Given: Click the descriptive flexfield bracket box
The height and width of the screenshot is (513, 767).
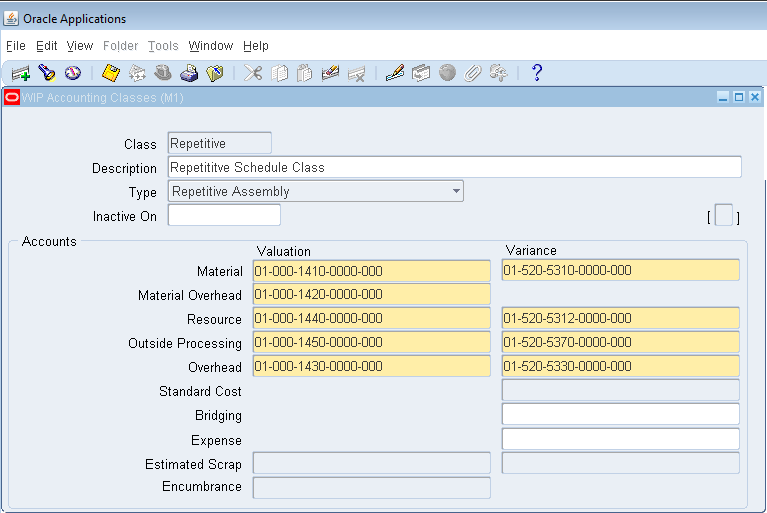Looking at the screenshot, I should coord(723,216).
